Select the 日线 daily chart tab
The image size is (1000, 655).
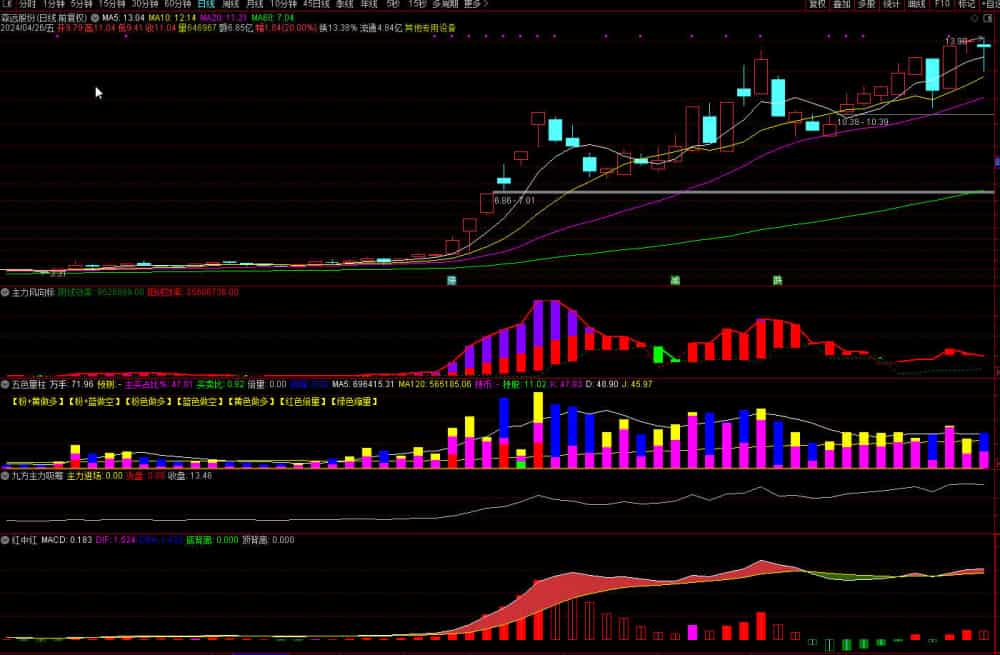206,4
